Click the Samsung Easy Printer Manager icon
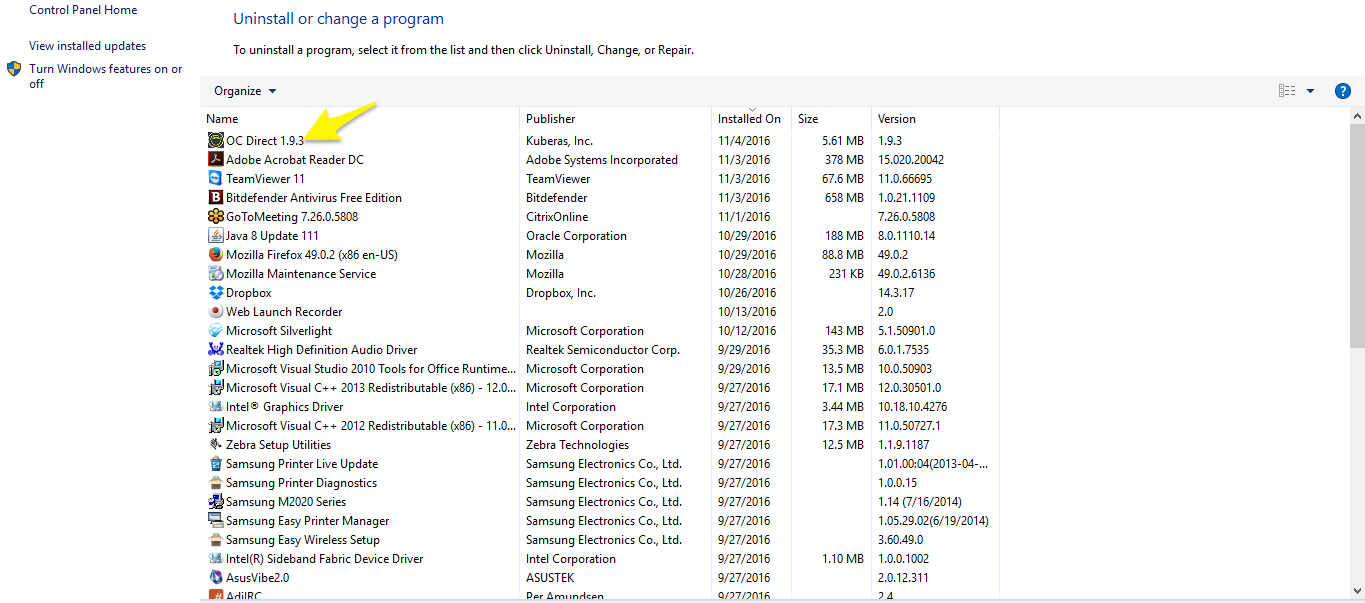This screenshot has width=1365, height=603. point(216,521)
